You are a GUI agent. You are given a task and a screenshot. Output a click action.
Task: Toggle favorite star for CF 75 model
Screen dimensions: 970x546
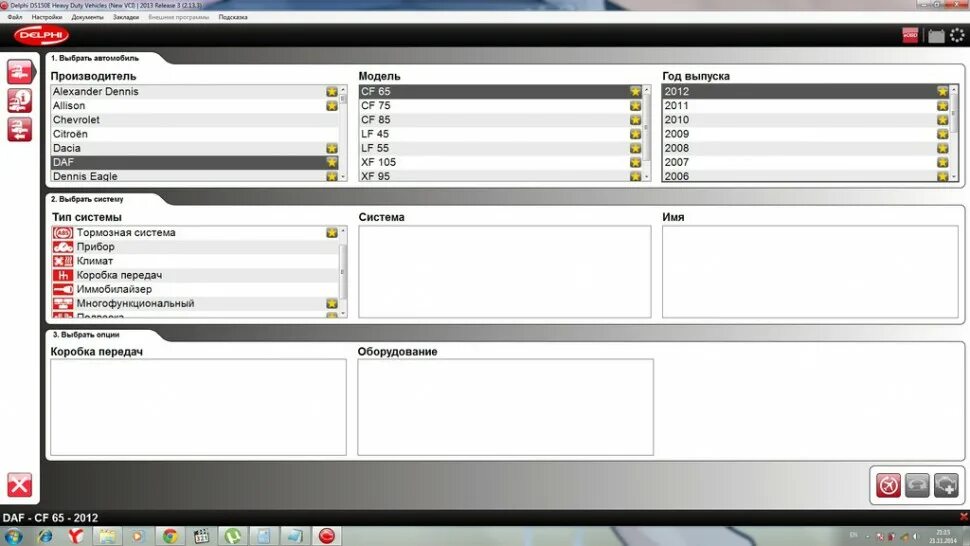(635, 106)
